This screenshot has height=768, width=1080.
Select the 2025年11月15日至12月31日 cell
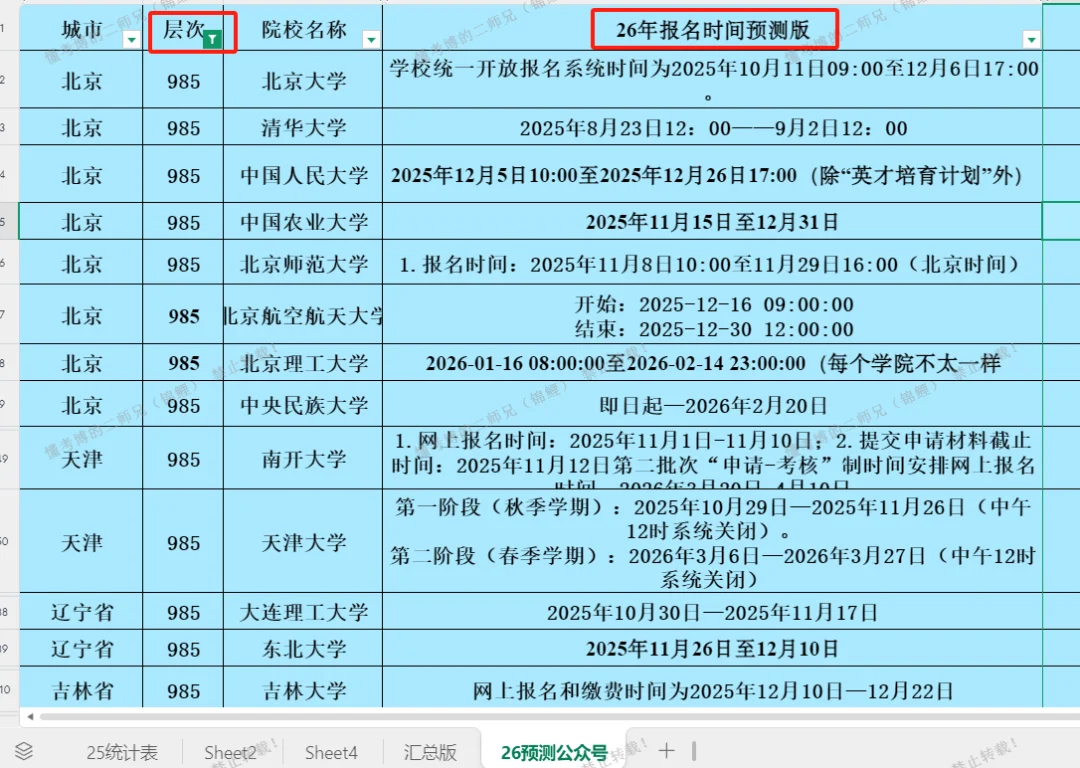pos(712,222)
